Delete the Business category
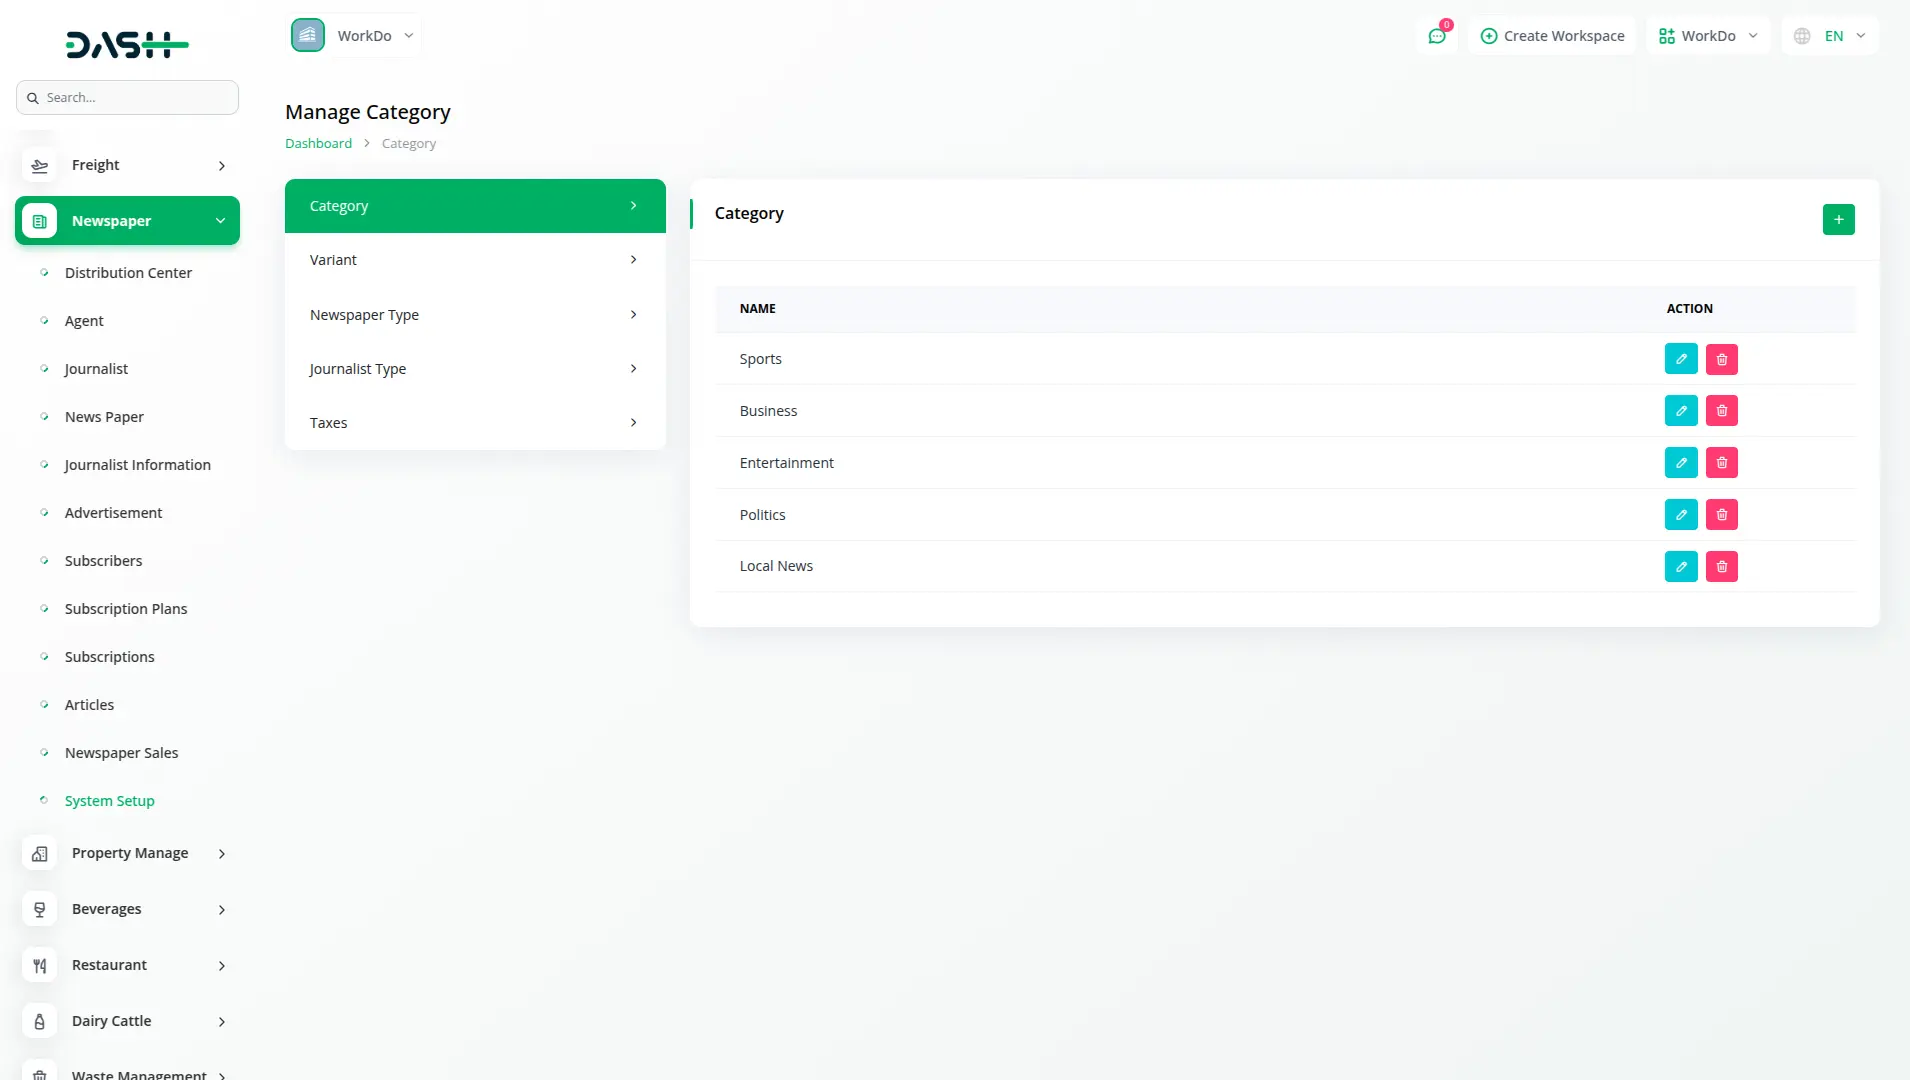This screenshot has height=1080, width=1910. click(x=1721, y=411)
